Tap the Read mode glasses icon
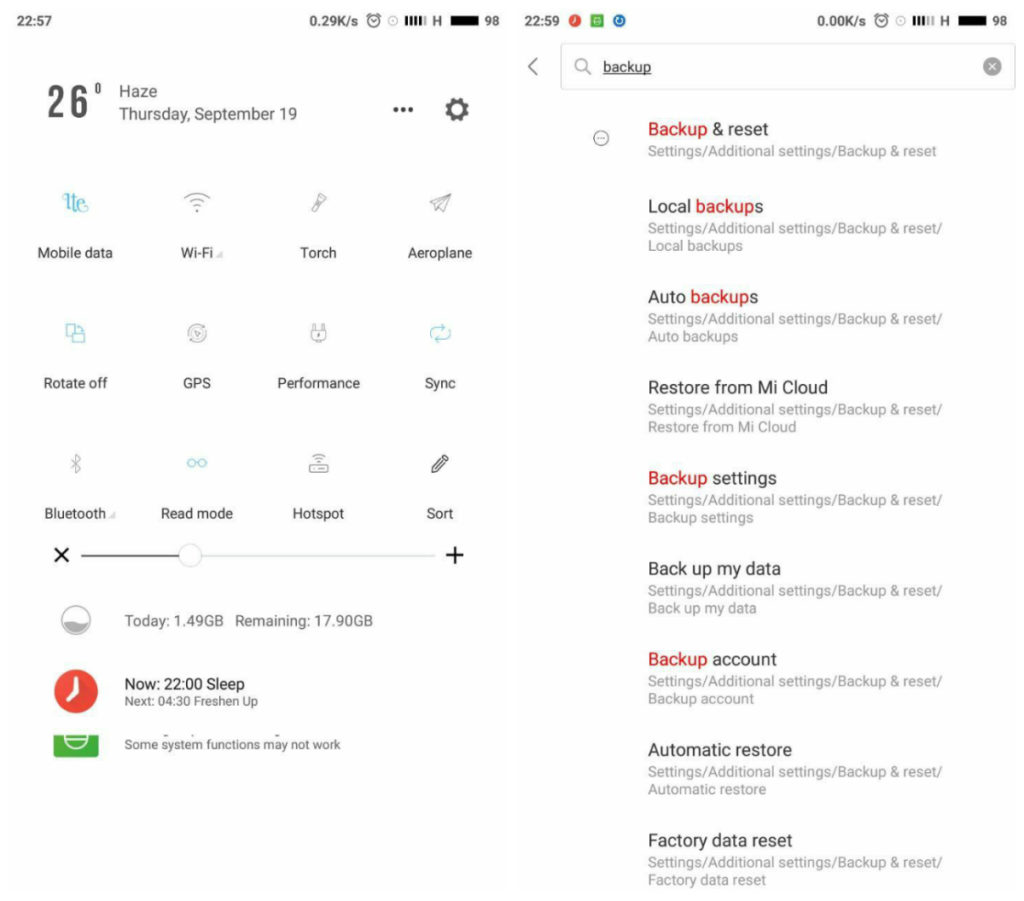The width and height of the screenshot is (1024, 901). (x=197, y=463)
